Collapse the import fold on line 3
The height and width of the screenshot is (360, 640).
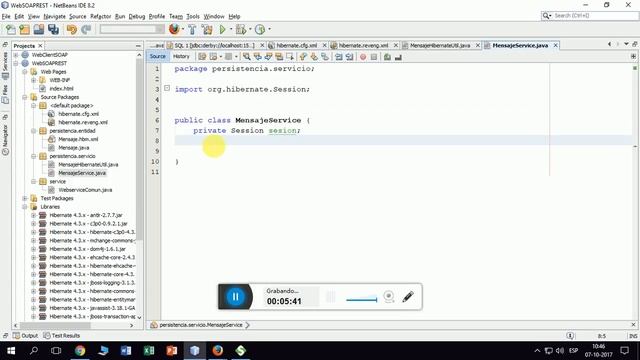[x=167, y=88]
